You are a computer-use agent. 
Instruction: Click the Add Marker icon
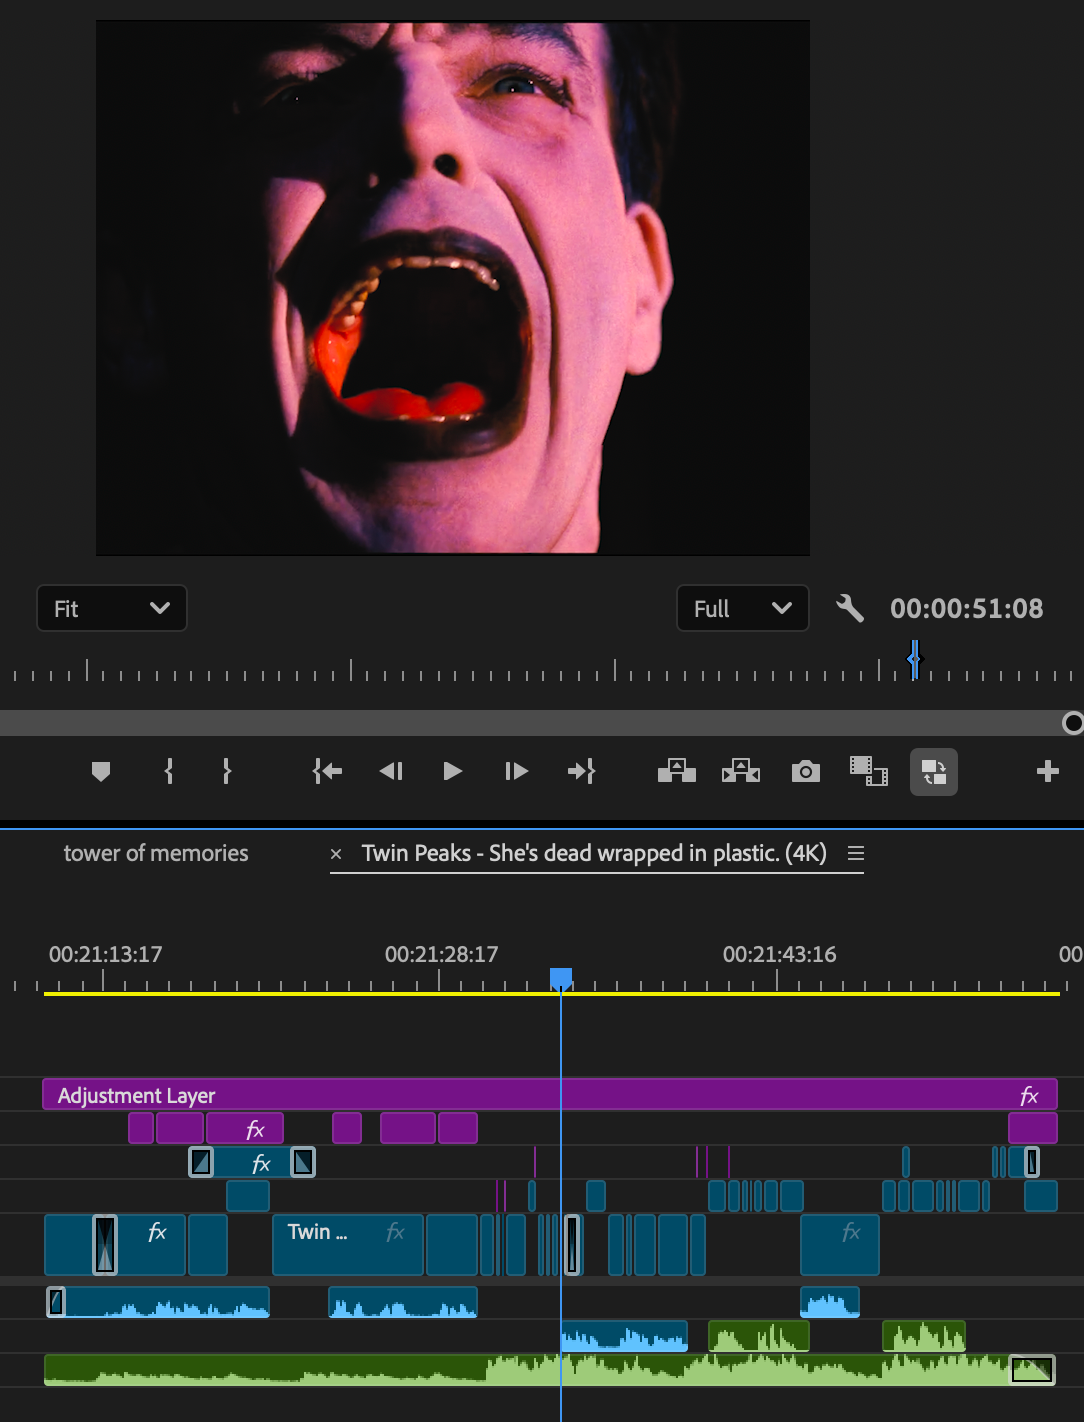coord(101,771)
